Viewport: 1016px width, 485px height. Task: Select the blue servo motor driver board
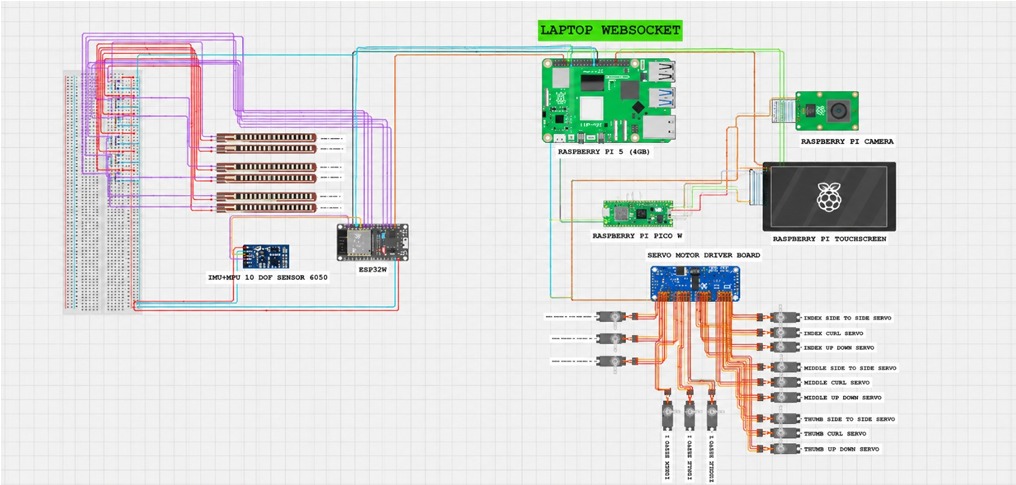click(x=695, y=283)
